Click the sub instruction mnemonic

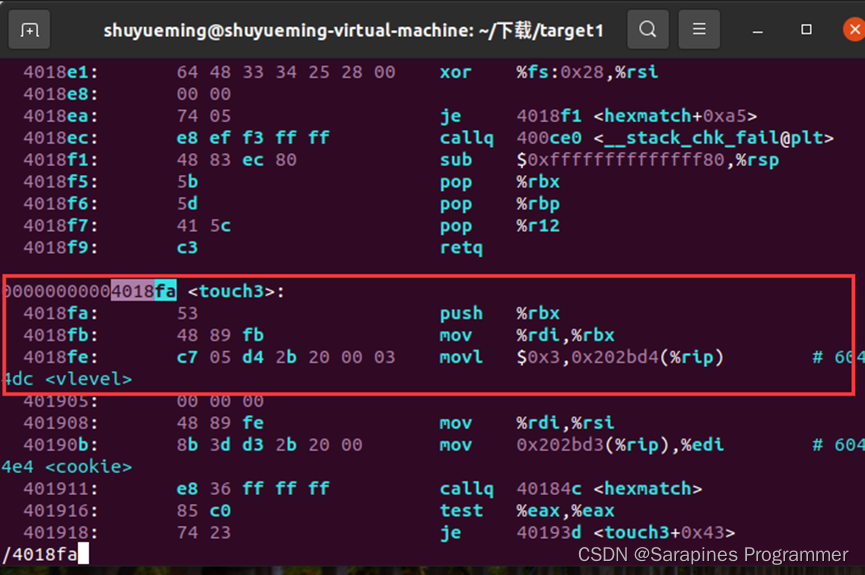[456, 160]
